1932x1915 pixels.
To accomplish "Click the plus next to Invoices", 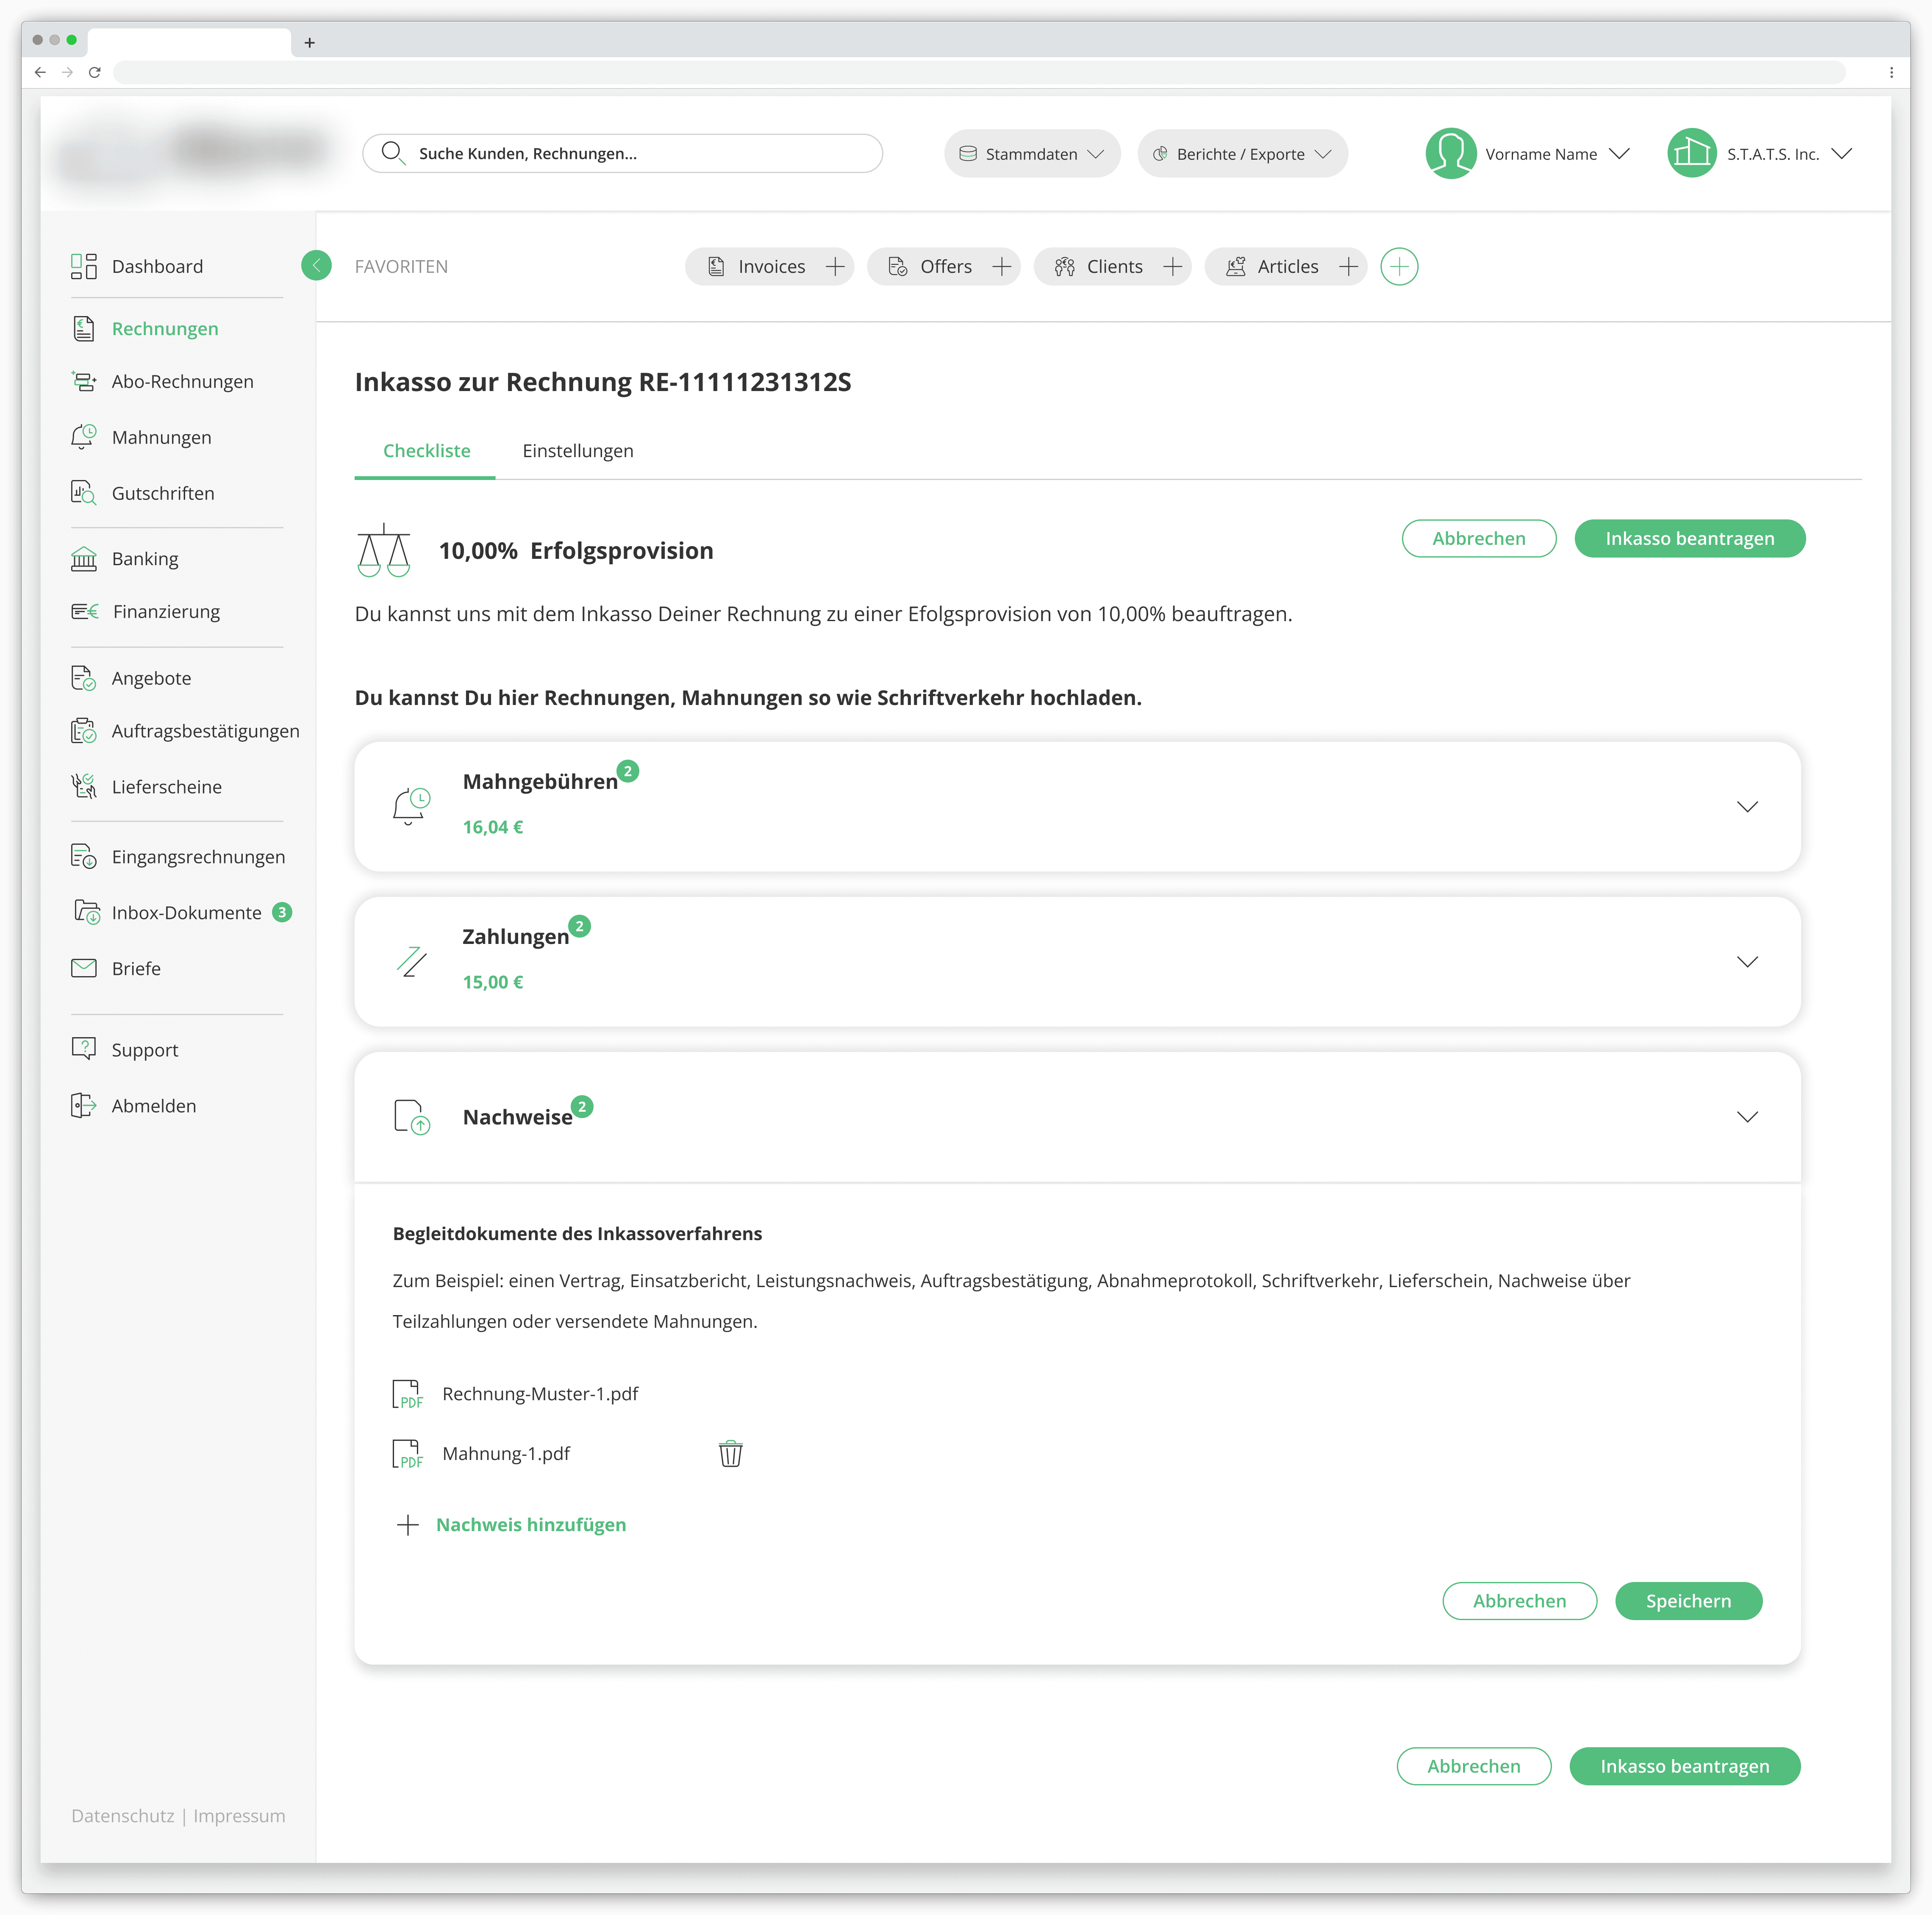I will [835, 266].
